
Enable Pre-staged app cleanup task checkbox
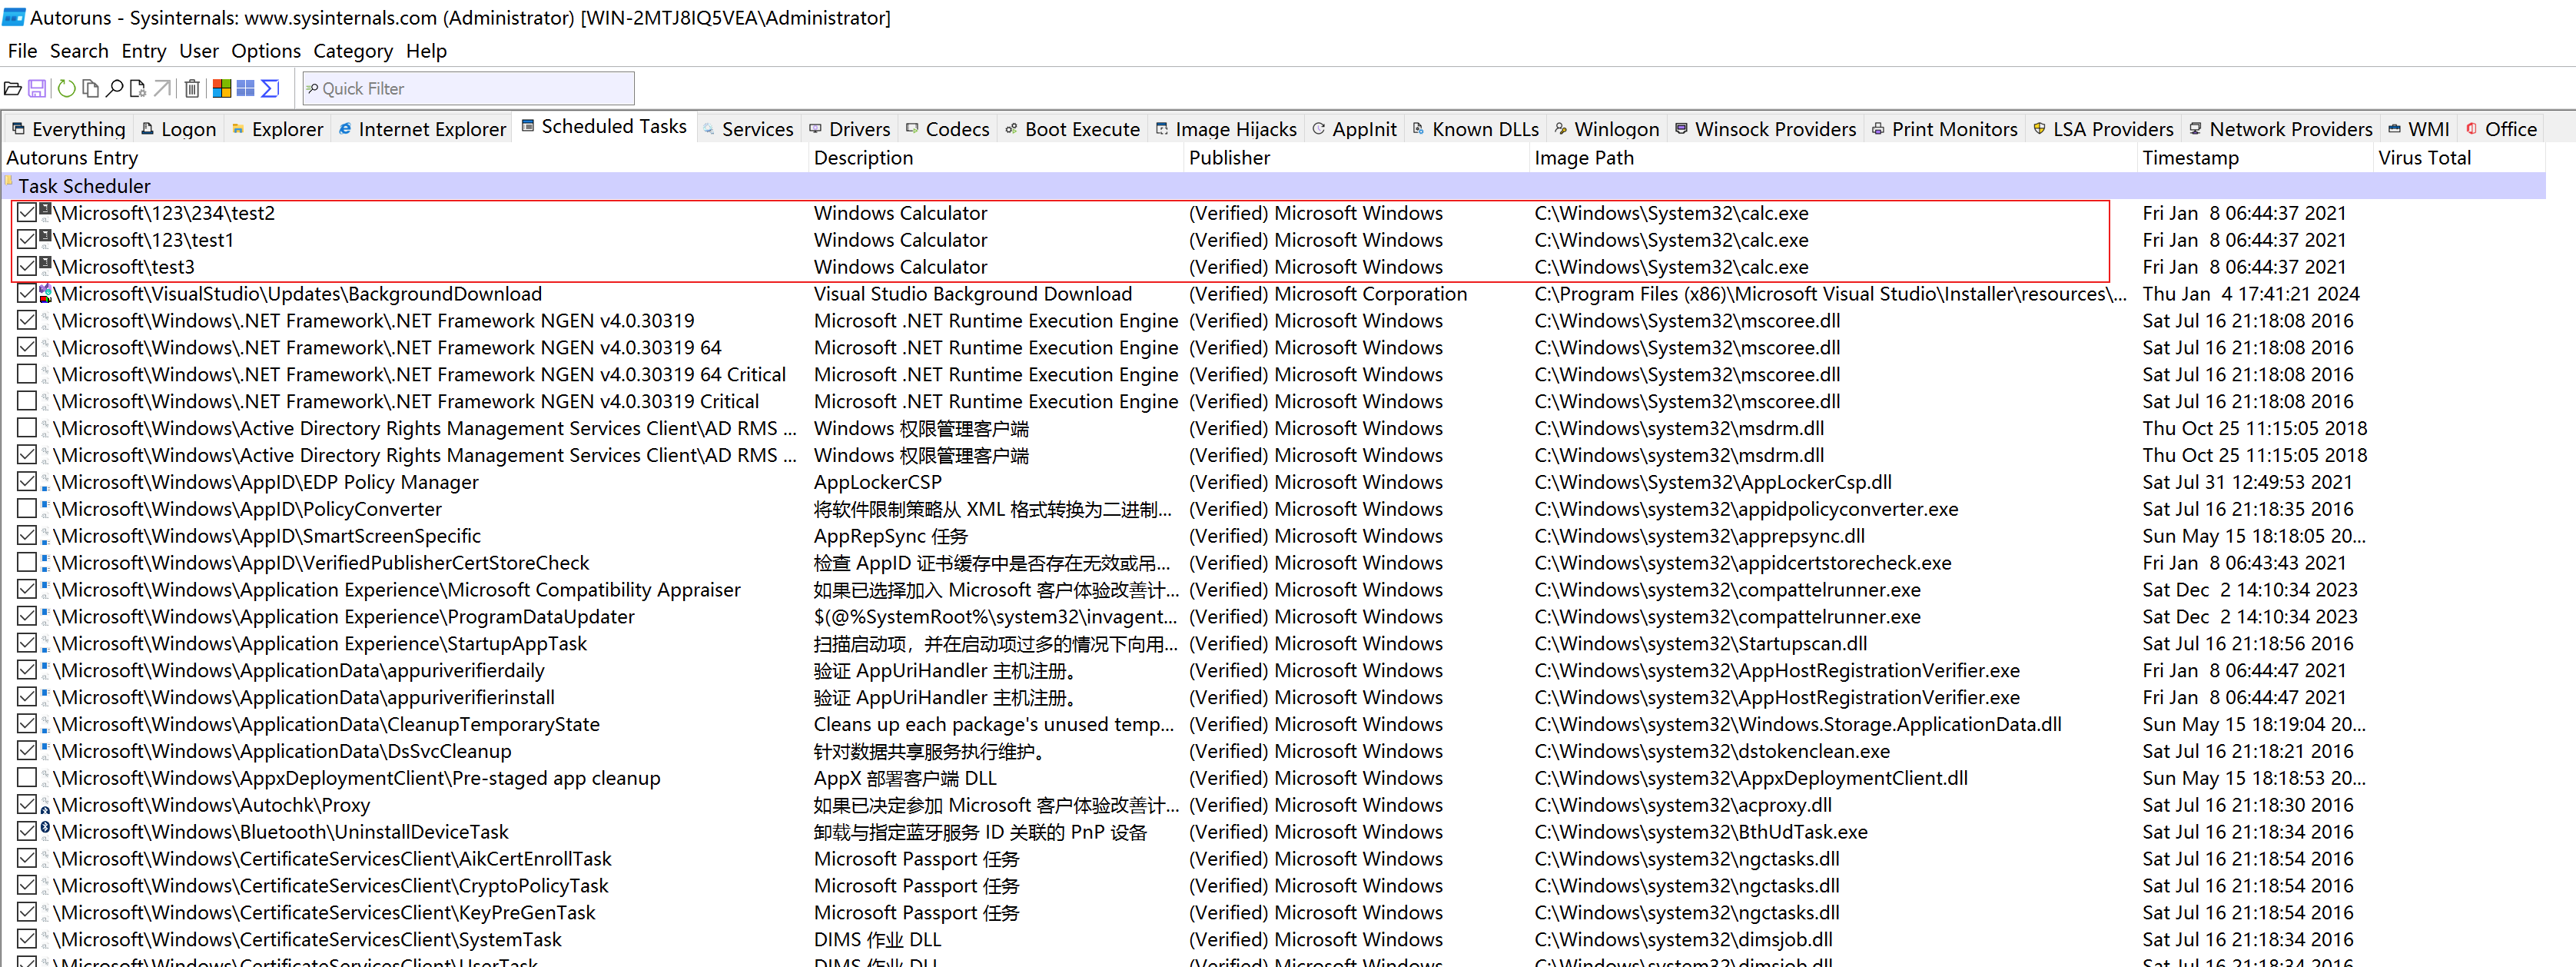27,777
